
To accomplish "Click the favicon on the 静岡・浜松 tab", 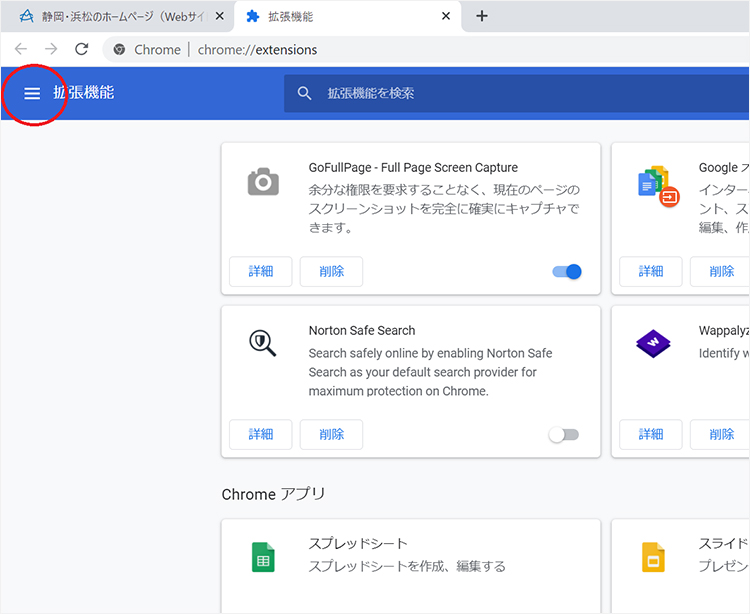I will click(26, 16).
